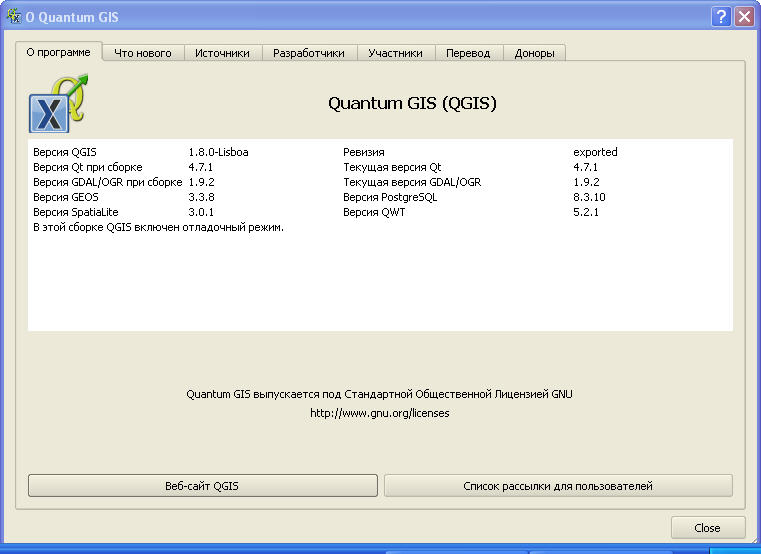Select the PostgreSQL value 8.3.10
This screenshot has width=761, height=554.
(x=589, y=197)
